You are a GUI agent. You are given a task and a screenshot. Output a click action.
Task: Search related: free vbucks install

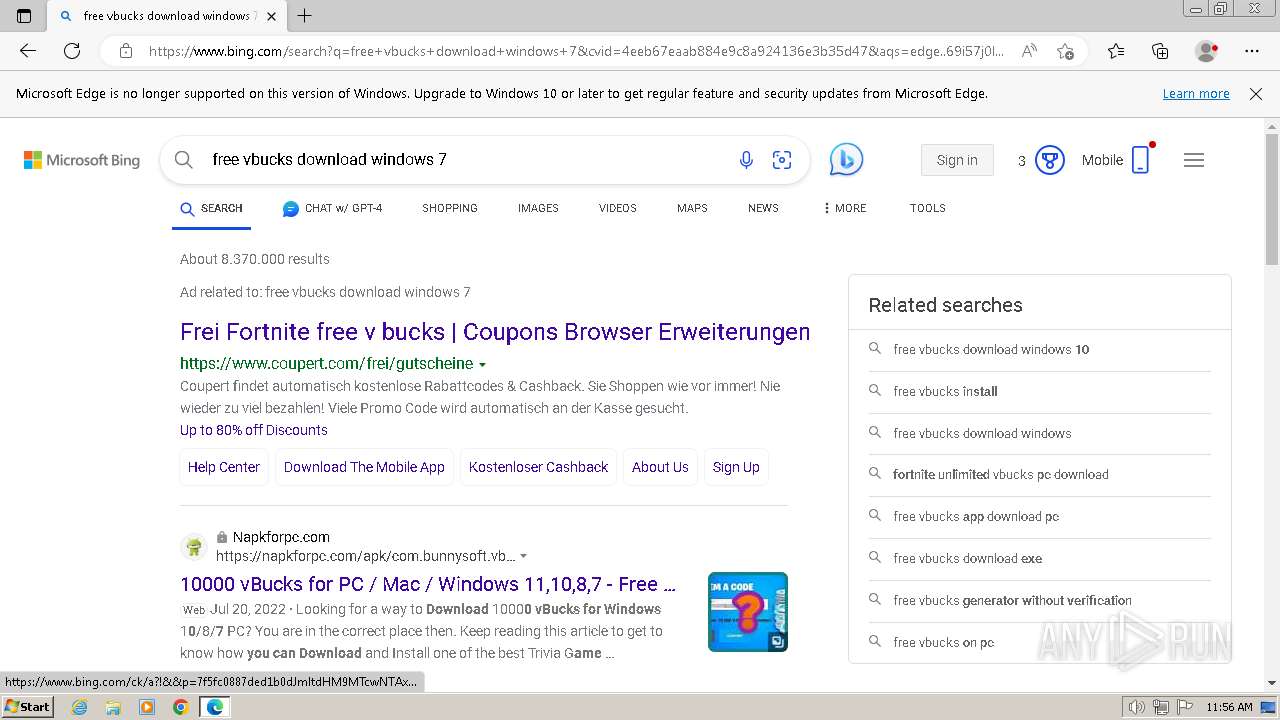[x=945, y=392]
